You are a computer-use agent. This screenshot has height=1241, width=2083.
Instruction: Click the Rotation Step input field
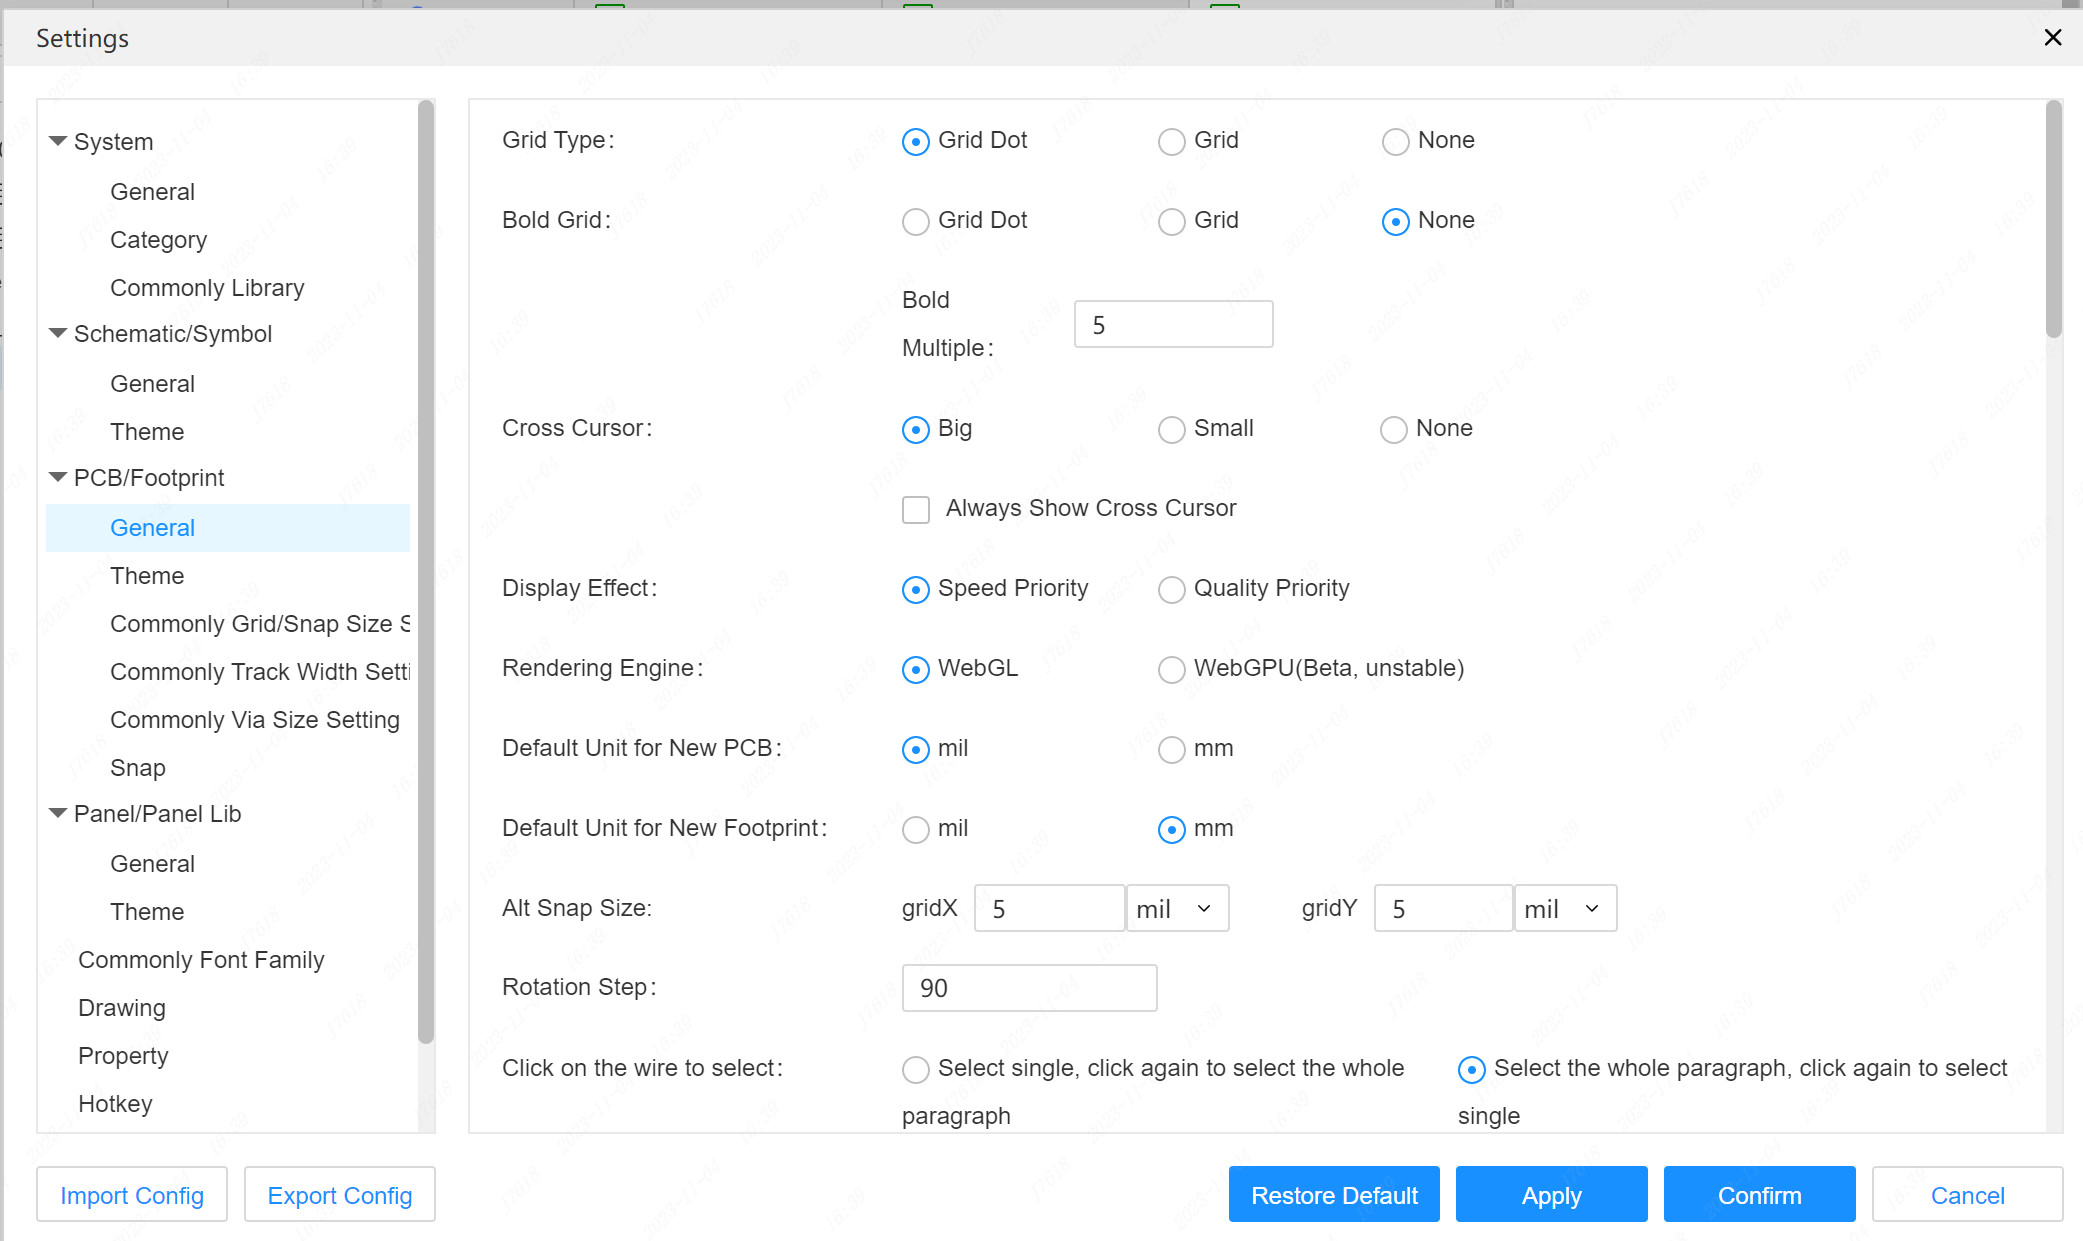tap(1028, 987)
